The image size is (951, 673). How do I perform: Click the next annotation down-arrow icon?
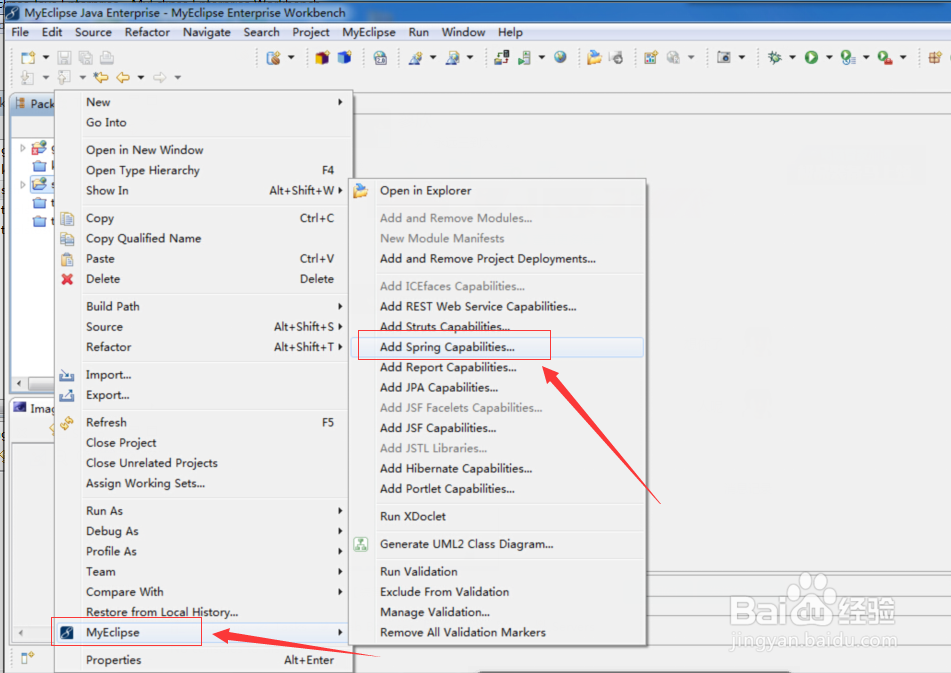(27, 77)
